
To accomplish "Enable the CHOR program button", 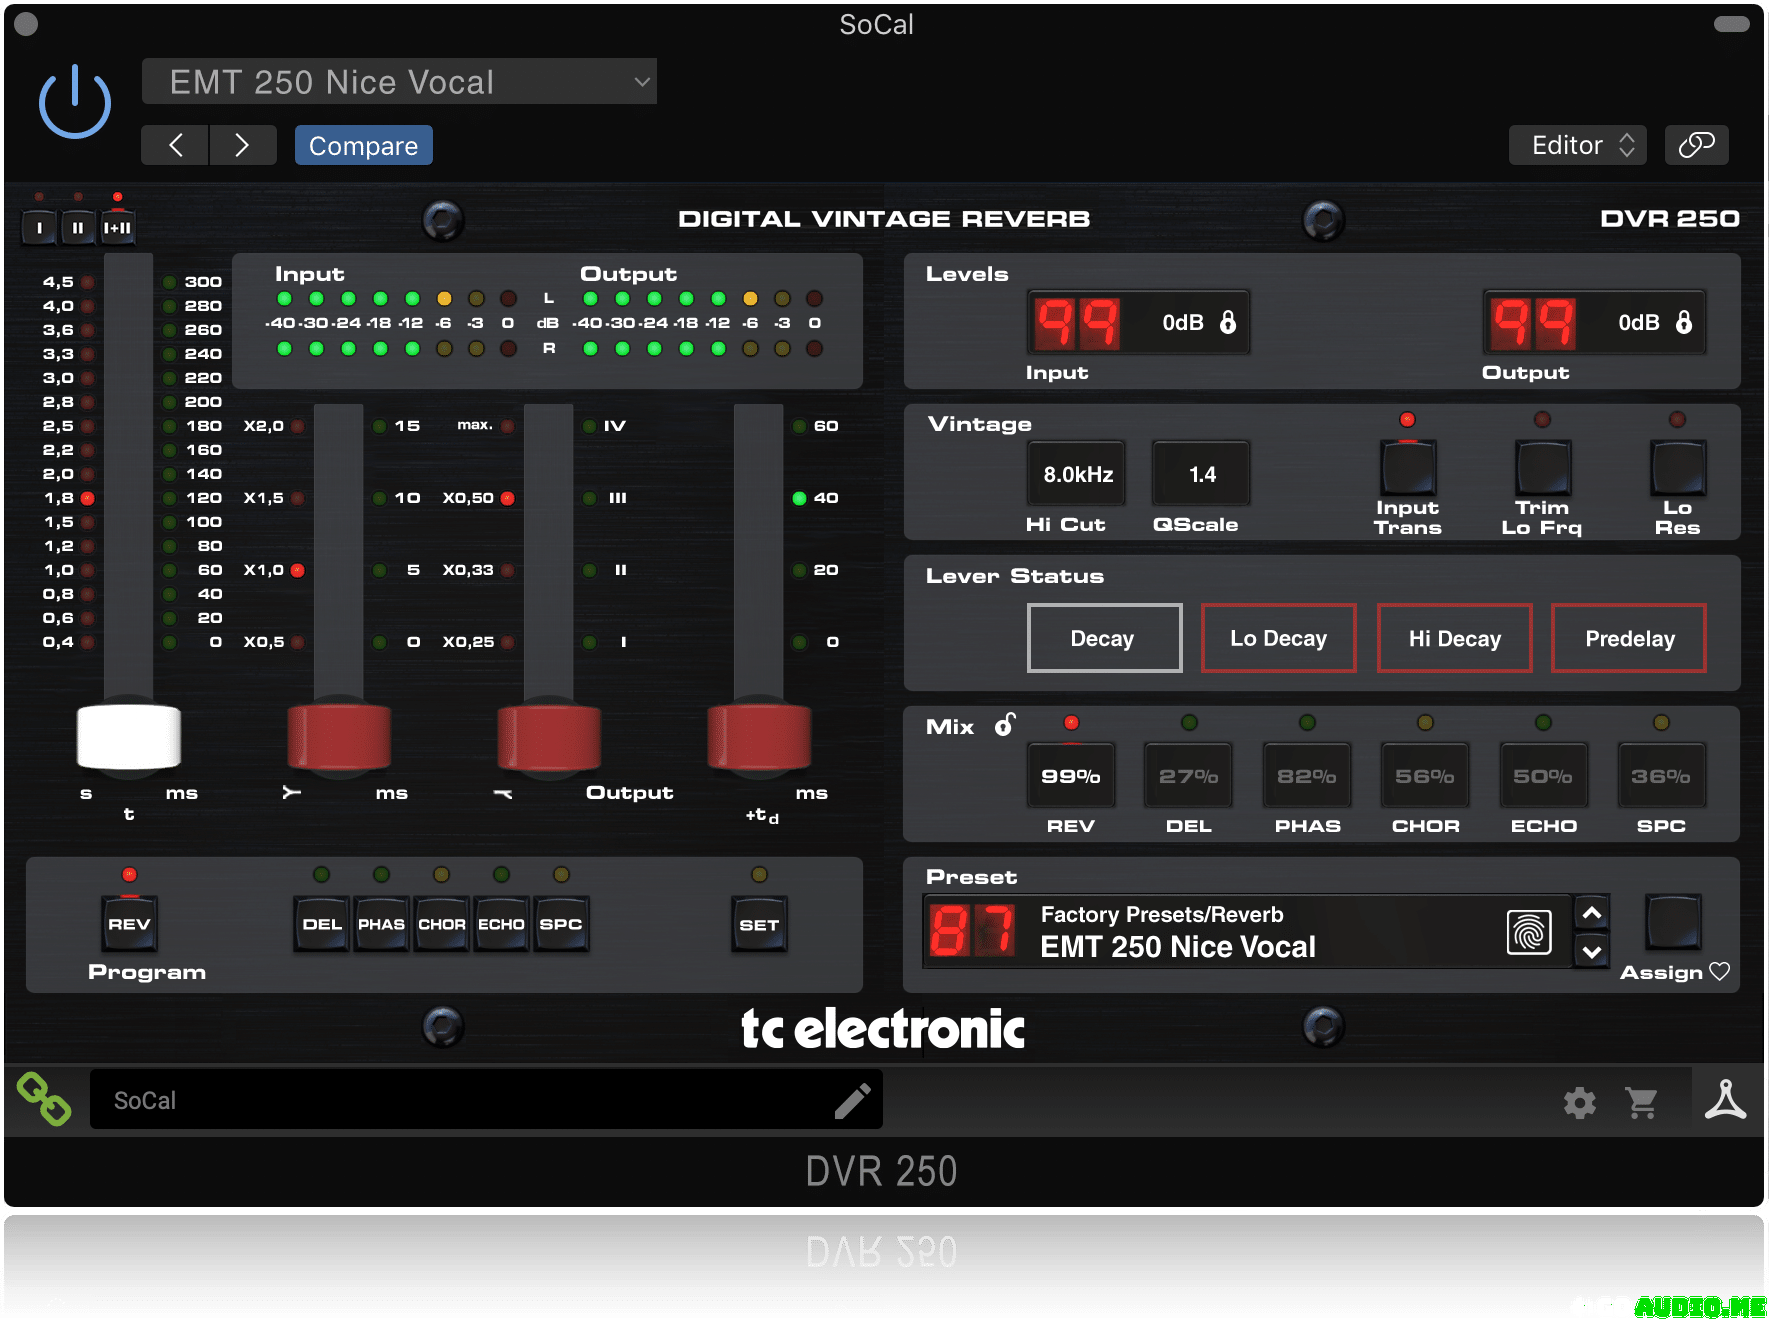I will coord(441,924).
